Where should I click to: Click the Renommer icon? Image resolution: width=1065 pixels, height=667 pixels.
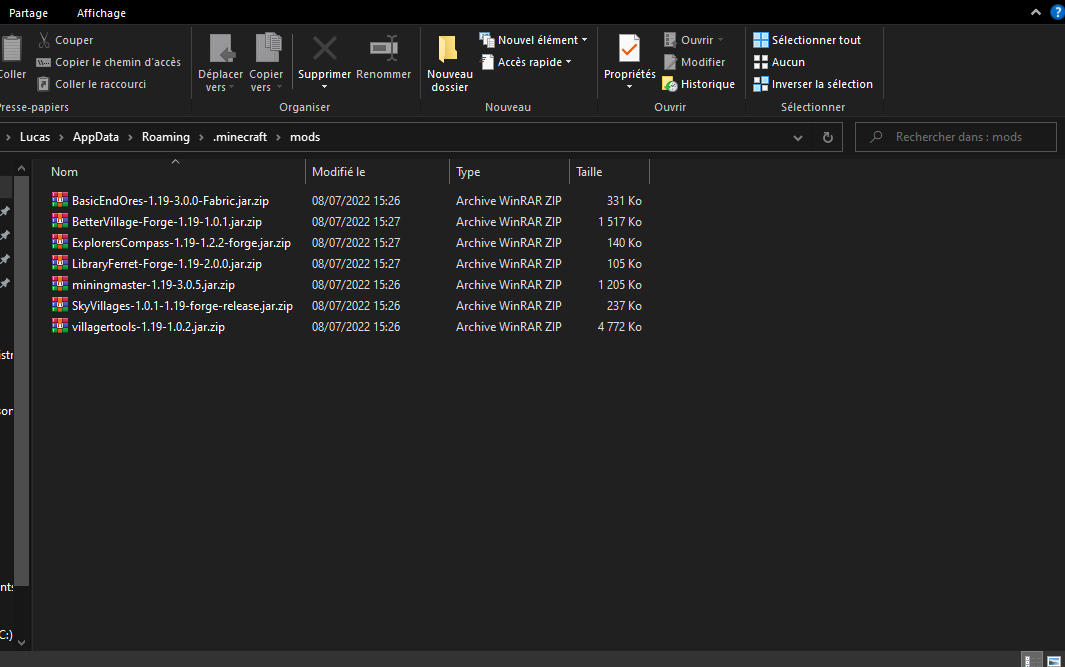(x=384, y=48)
